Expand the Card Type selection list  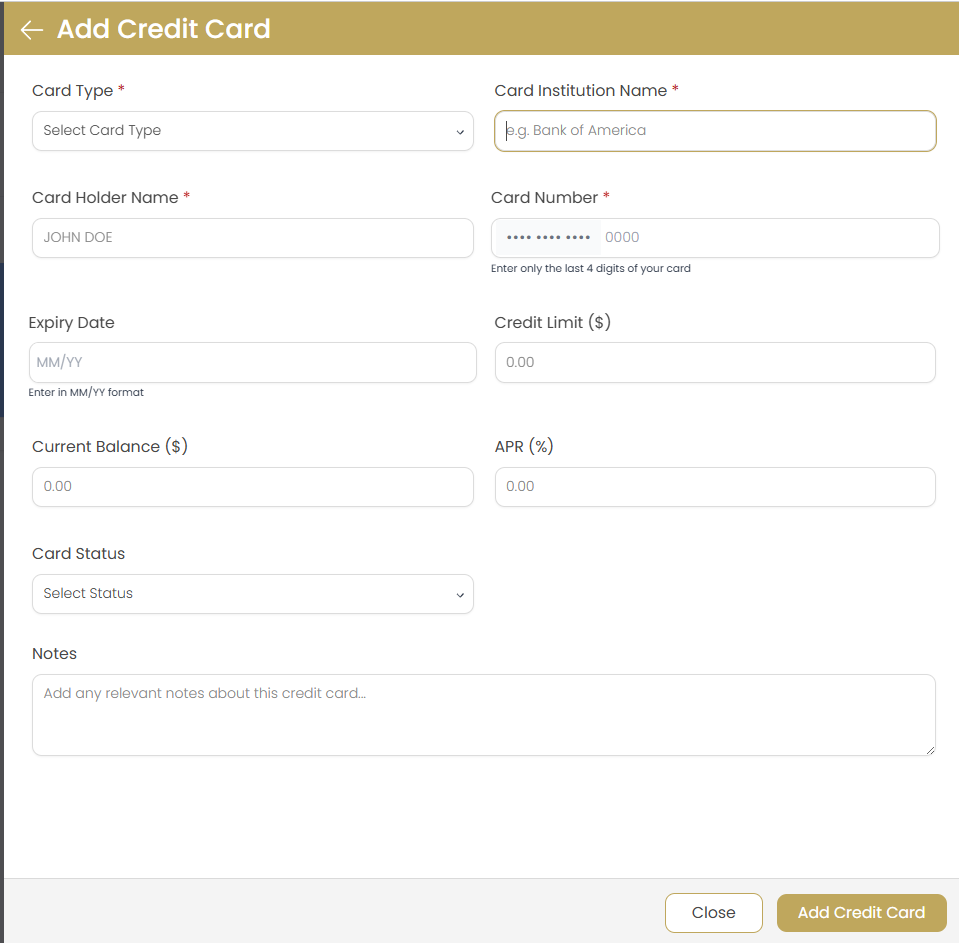pyautogui.click(x=252, y=131)
